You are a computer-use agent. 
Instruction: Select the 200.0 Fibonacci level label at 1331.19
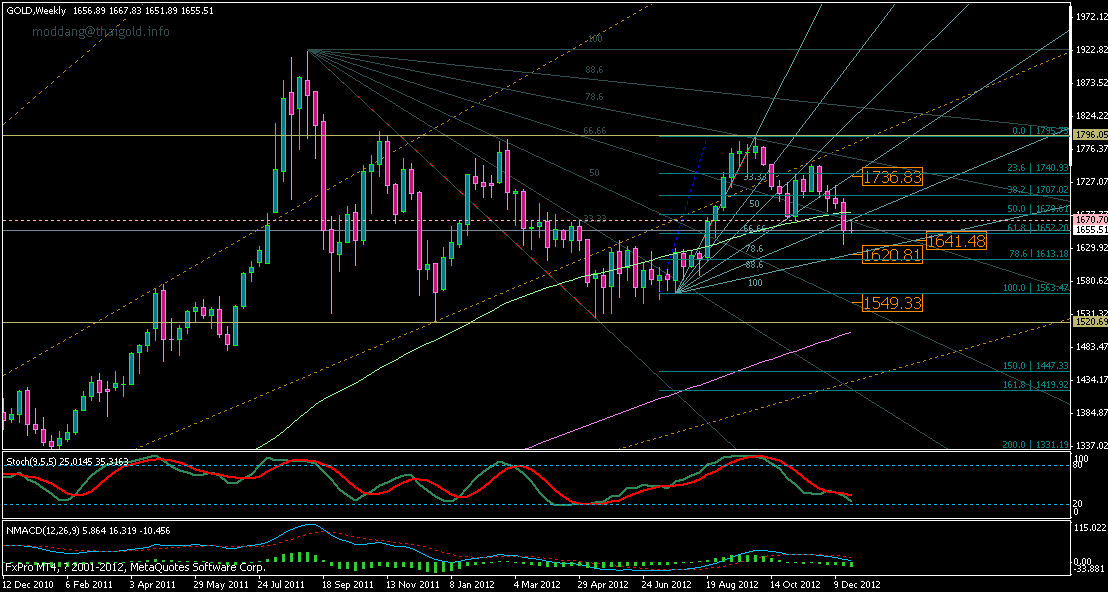1037,444
